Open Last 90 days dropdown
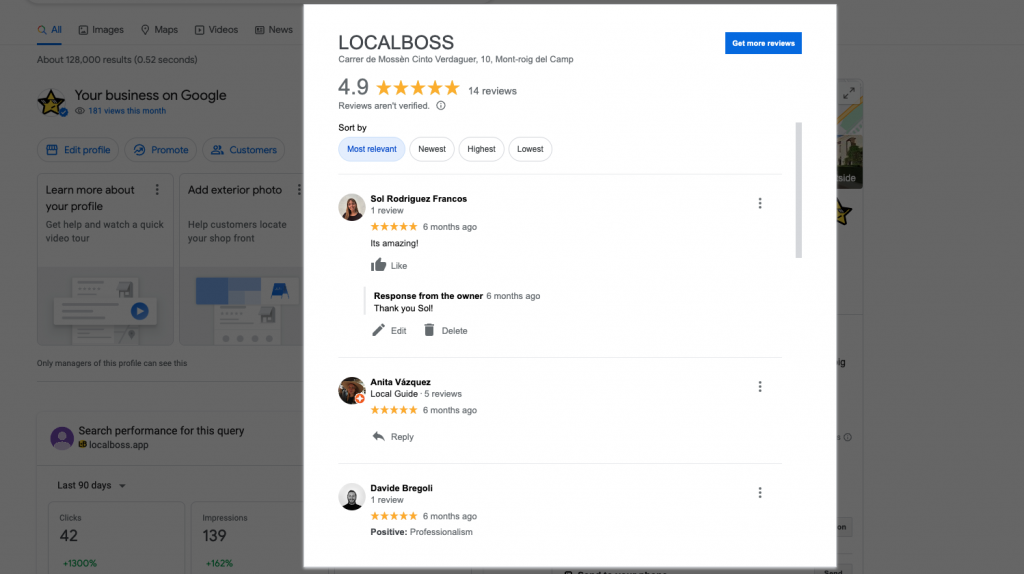Image resolution: width=1024 pixels, height=574 pixels. (x=91, y=485)
